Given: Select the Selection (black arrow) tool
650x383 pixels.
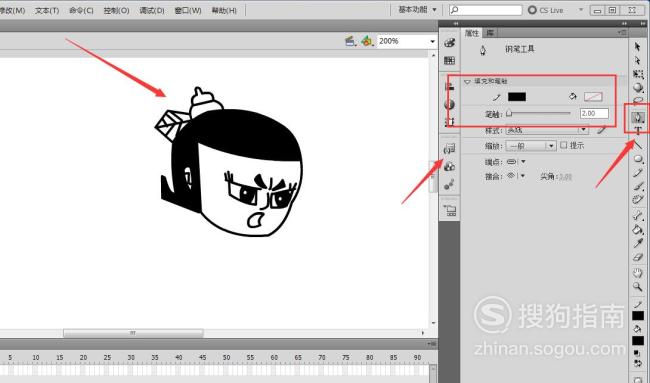Looking at the screenshot, I should (638, 46).
